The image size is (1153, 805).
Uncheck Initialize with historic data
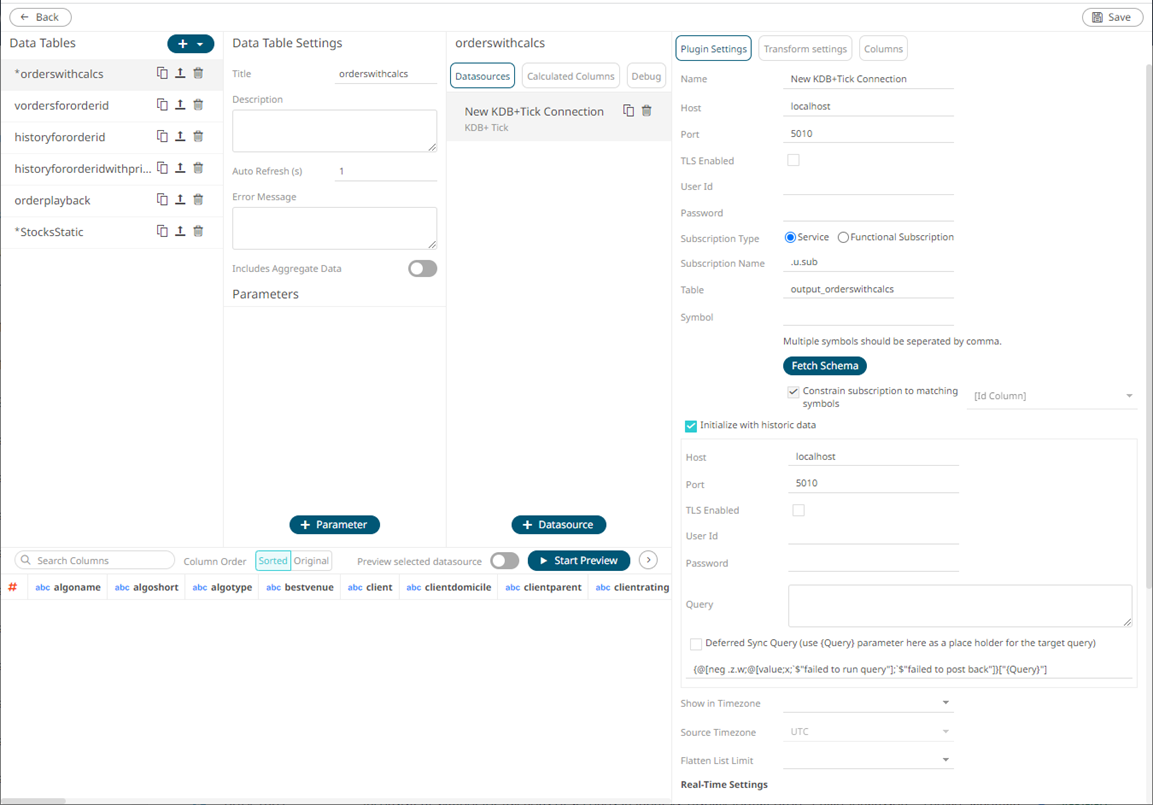click(691, 425)
